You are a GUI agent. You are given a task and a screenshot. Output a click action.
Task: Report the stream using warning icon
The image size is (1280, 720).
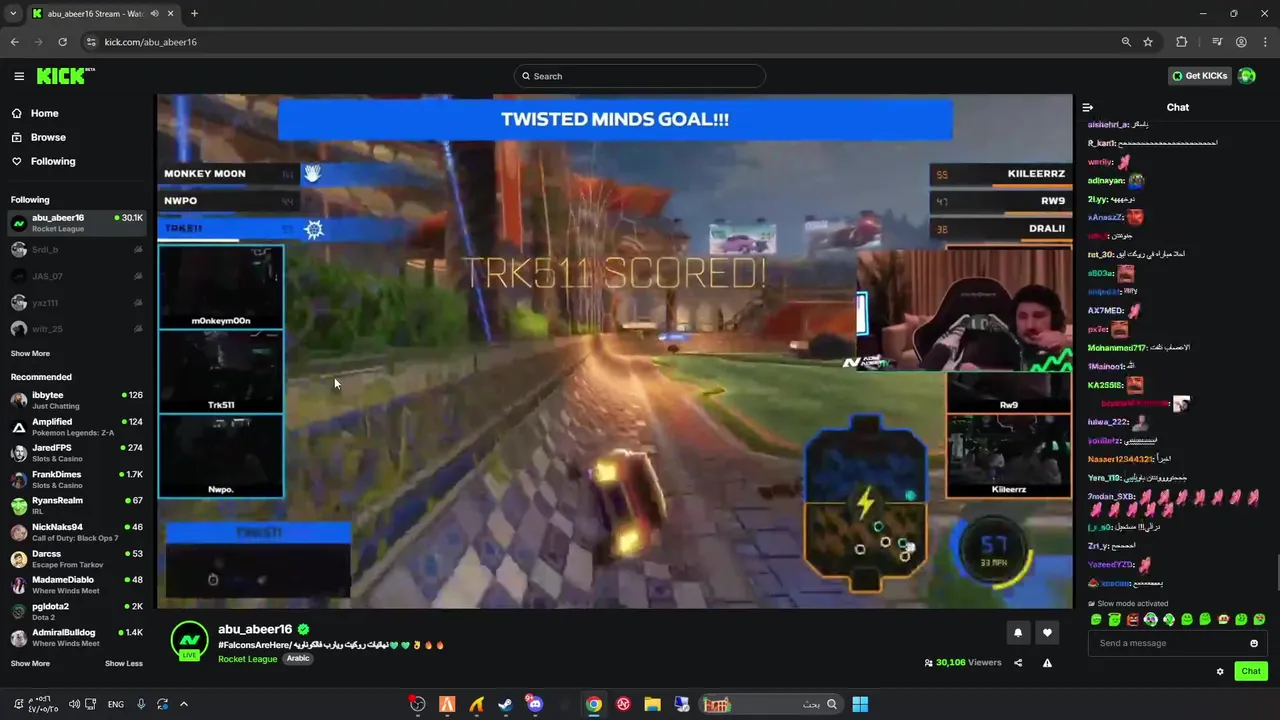coord(1047,662)
